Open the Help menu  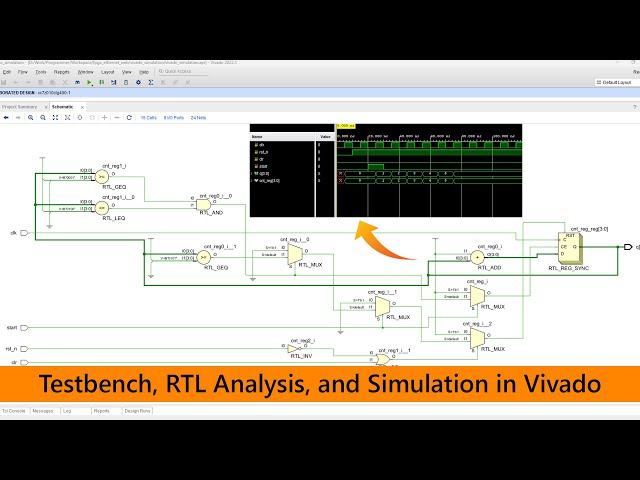(x=144, y=72)
